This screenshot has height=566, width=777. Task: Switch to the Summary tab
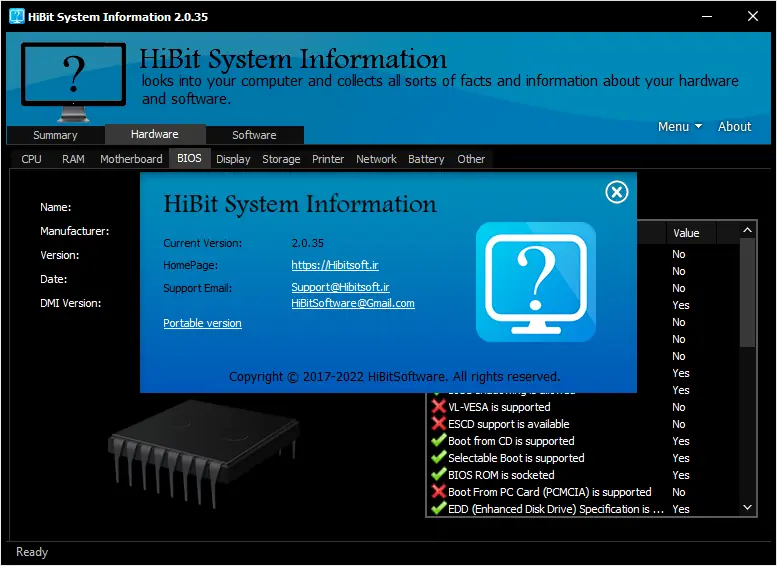(55, 135)
